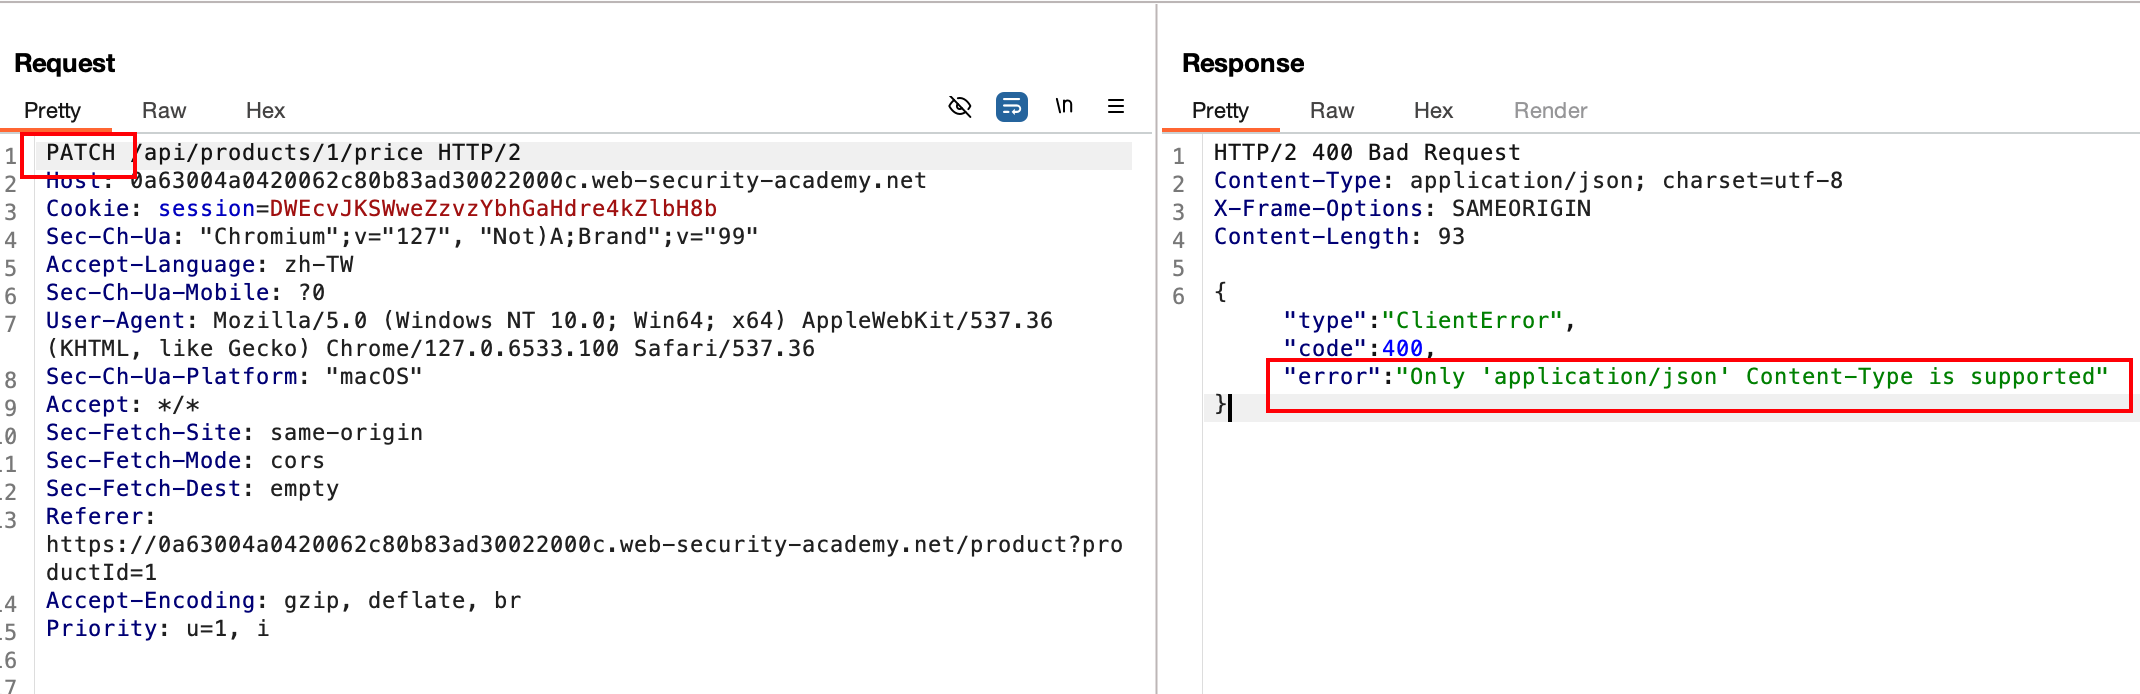Click the session cookie value in the request
Screen dimensions: 2140x694
[493, 209]
